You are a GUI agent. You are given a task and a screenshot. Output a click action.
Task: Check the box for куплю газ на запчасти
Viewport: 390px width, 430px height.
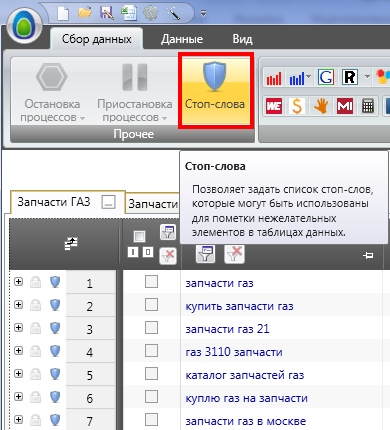pos(151,397)
